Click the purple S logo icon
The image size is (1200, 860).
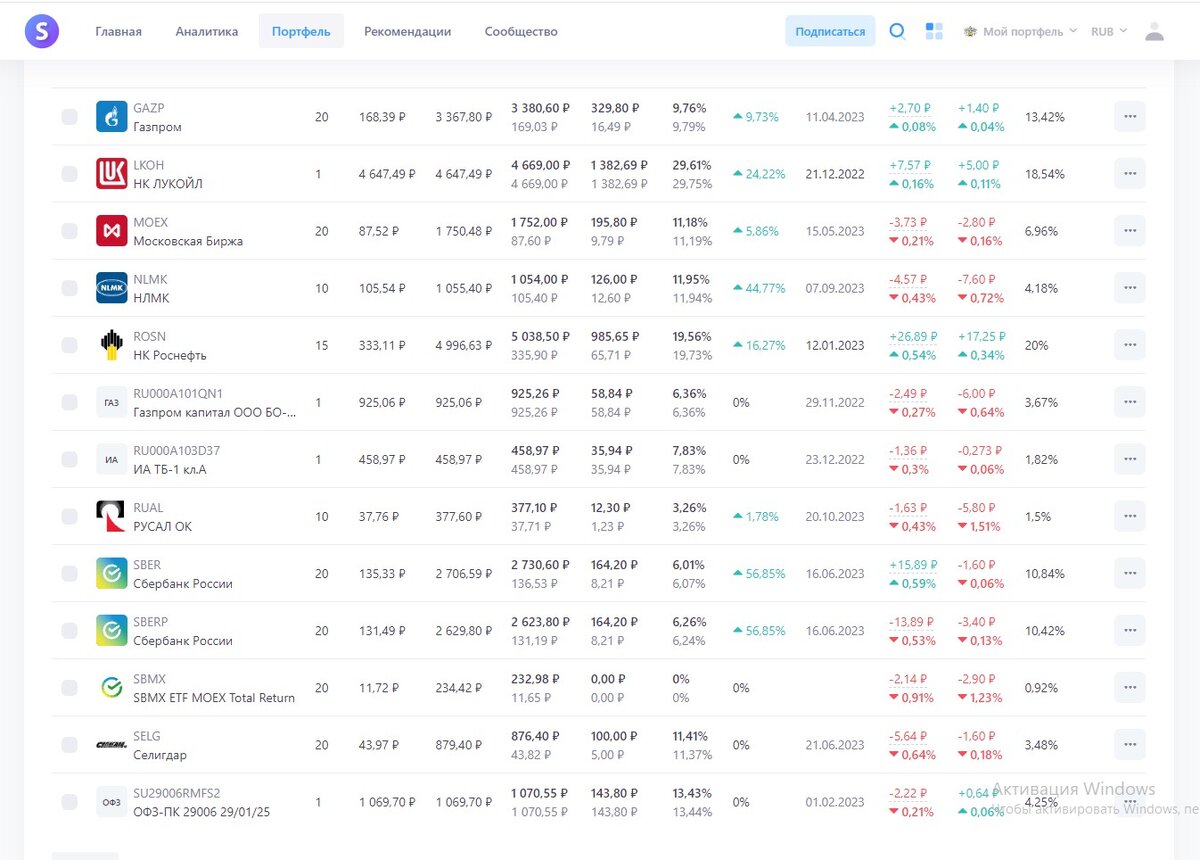(41, 31)
